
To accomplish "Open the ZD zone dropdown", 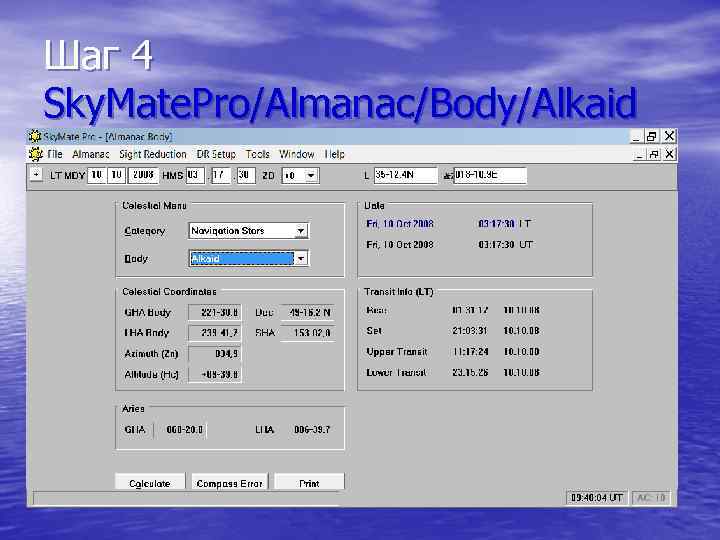I will [311, 175].
